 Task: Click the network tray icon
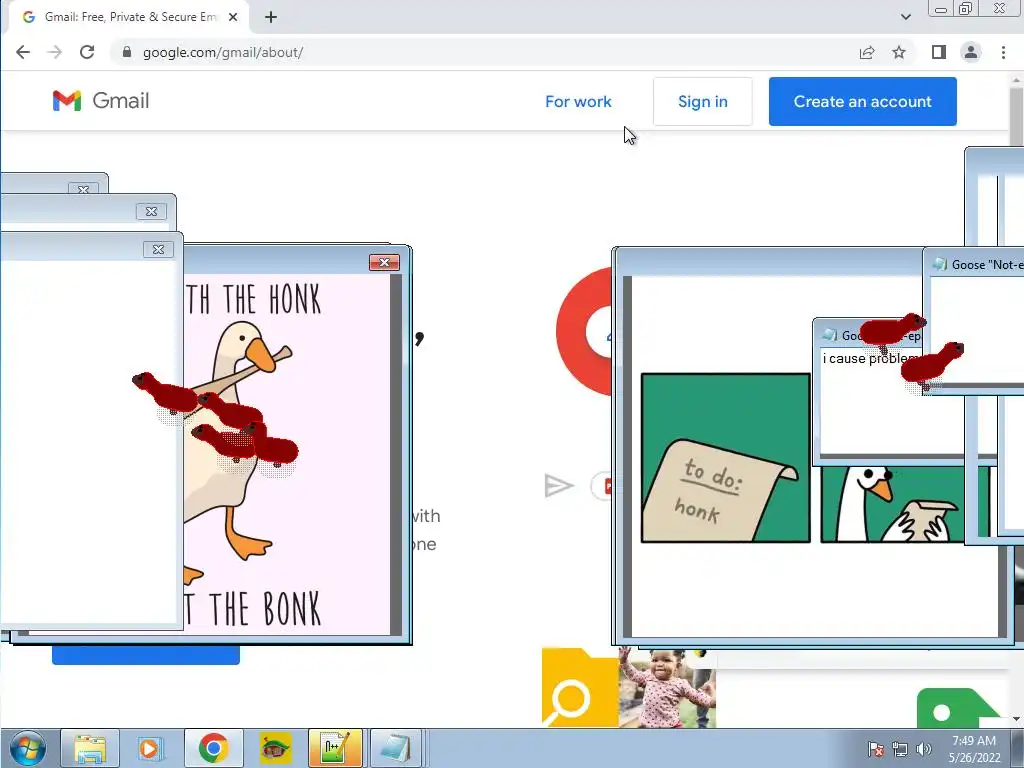point(900,749)
